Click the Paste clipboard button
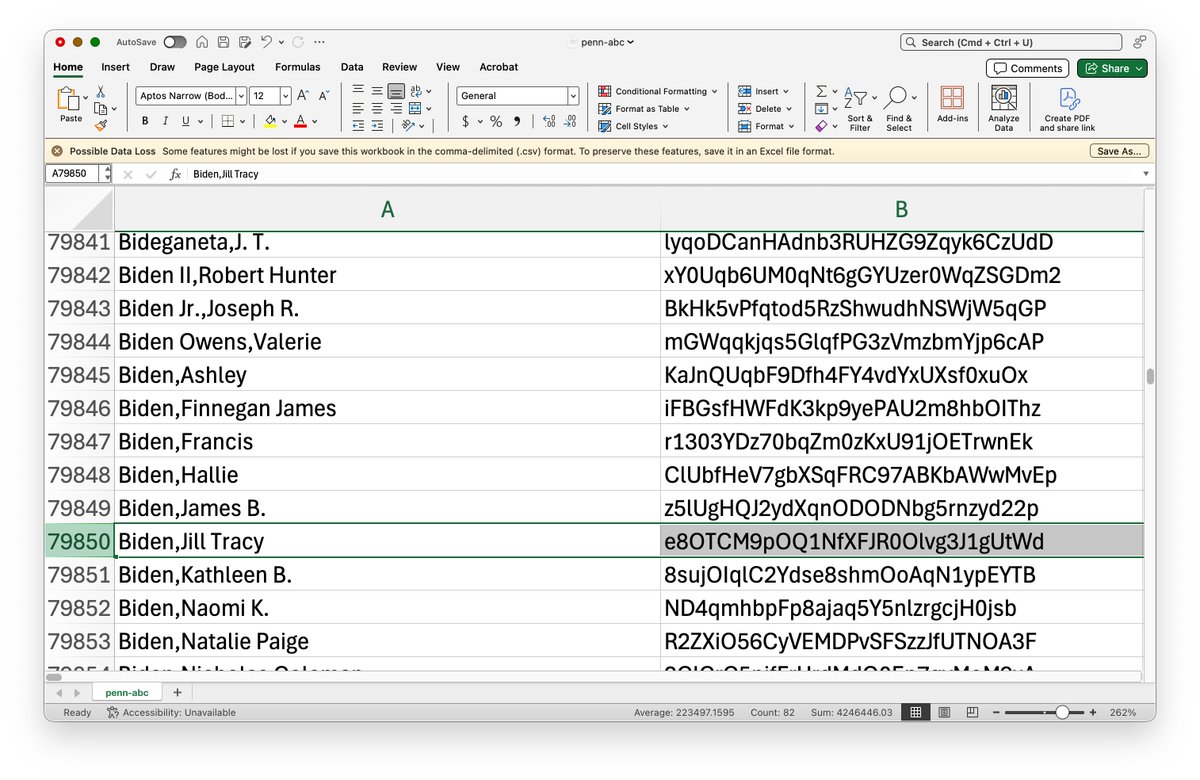This screenshot has width=1200, height=780. (x=70, y=105)
